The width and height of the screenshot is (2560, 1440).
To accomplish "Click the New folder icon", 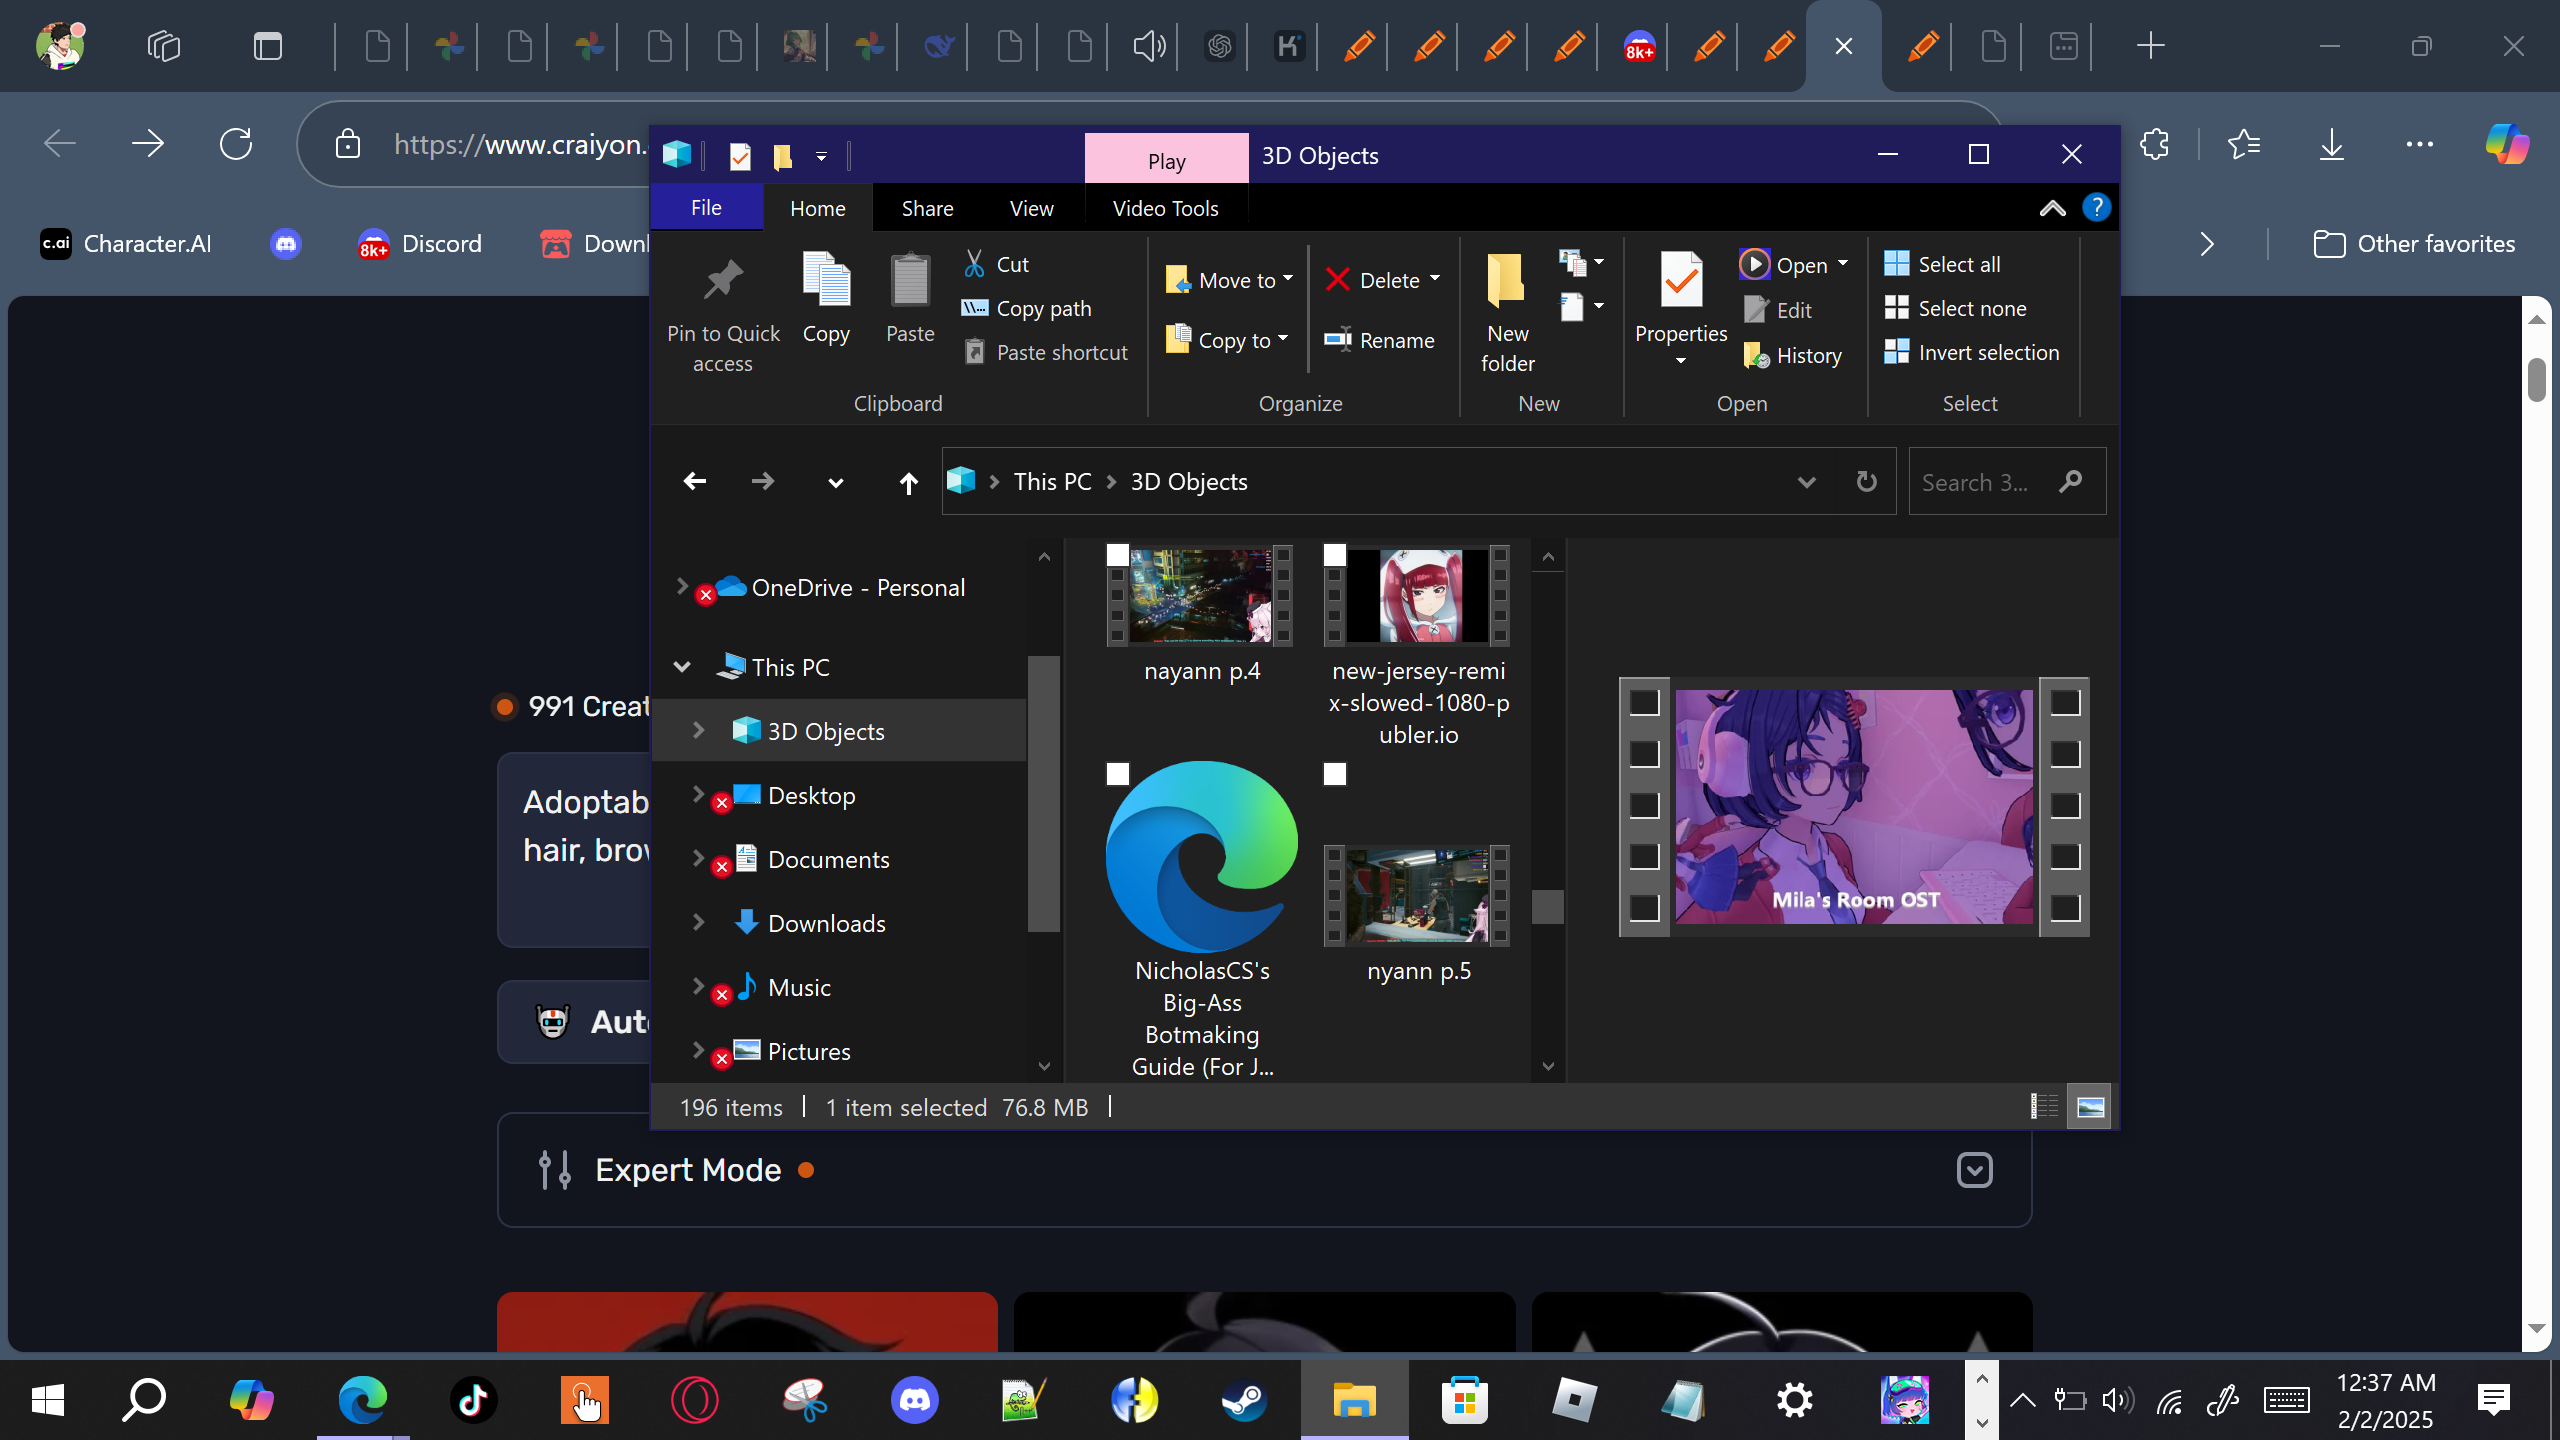I will tap(1506, 280).
